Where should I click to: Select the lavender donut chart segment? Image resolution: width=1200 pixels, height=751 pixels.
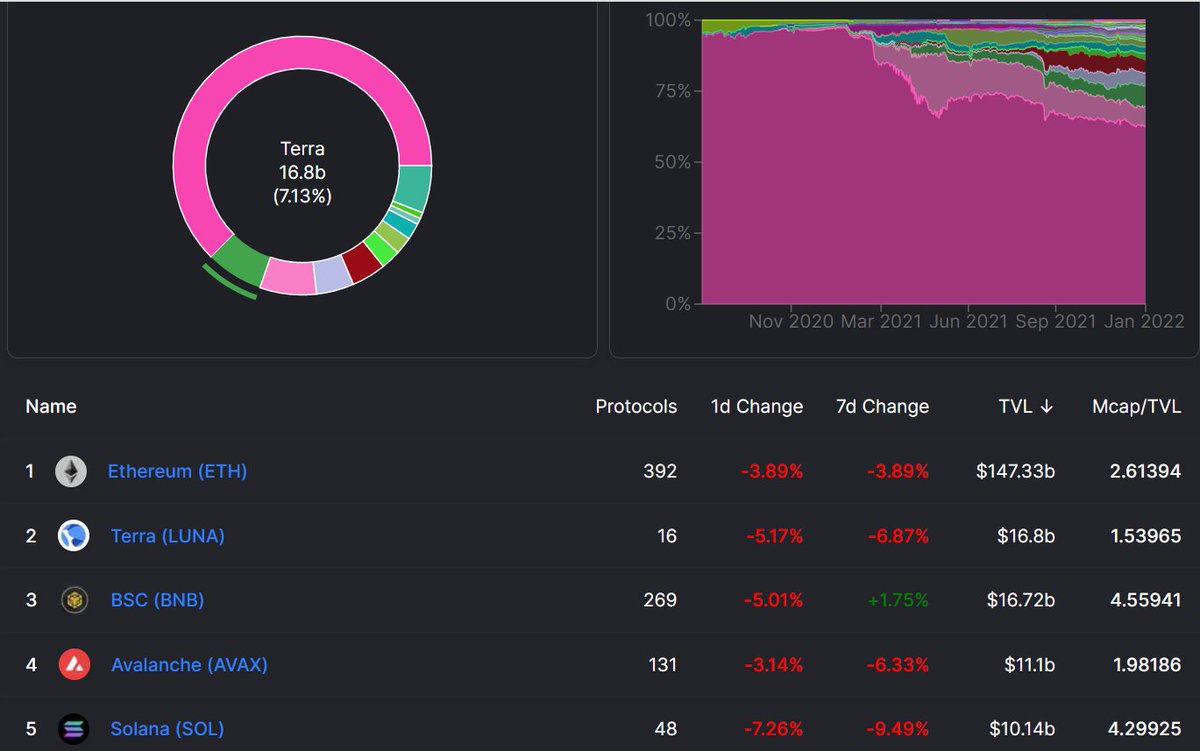[334, 274]
